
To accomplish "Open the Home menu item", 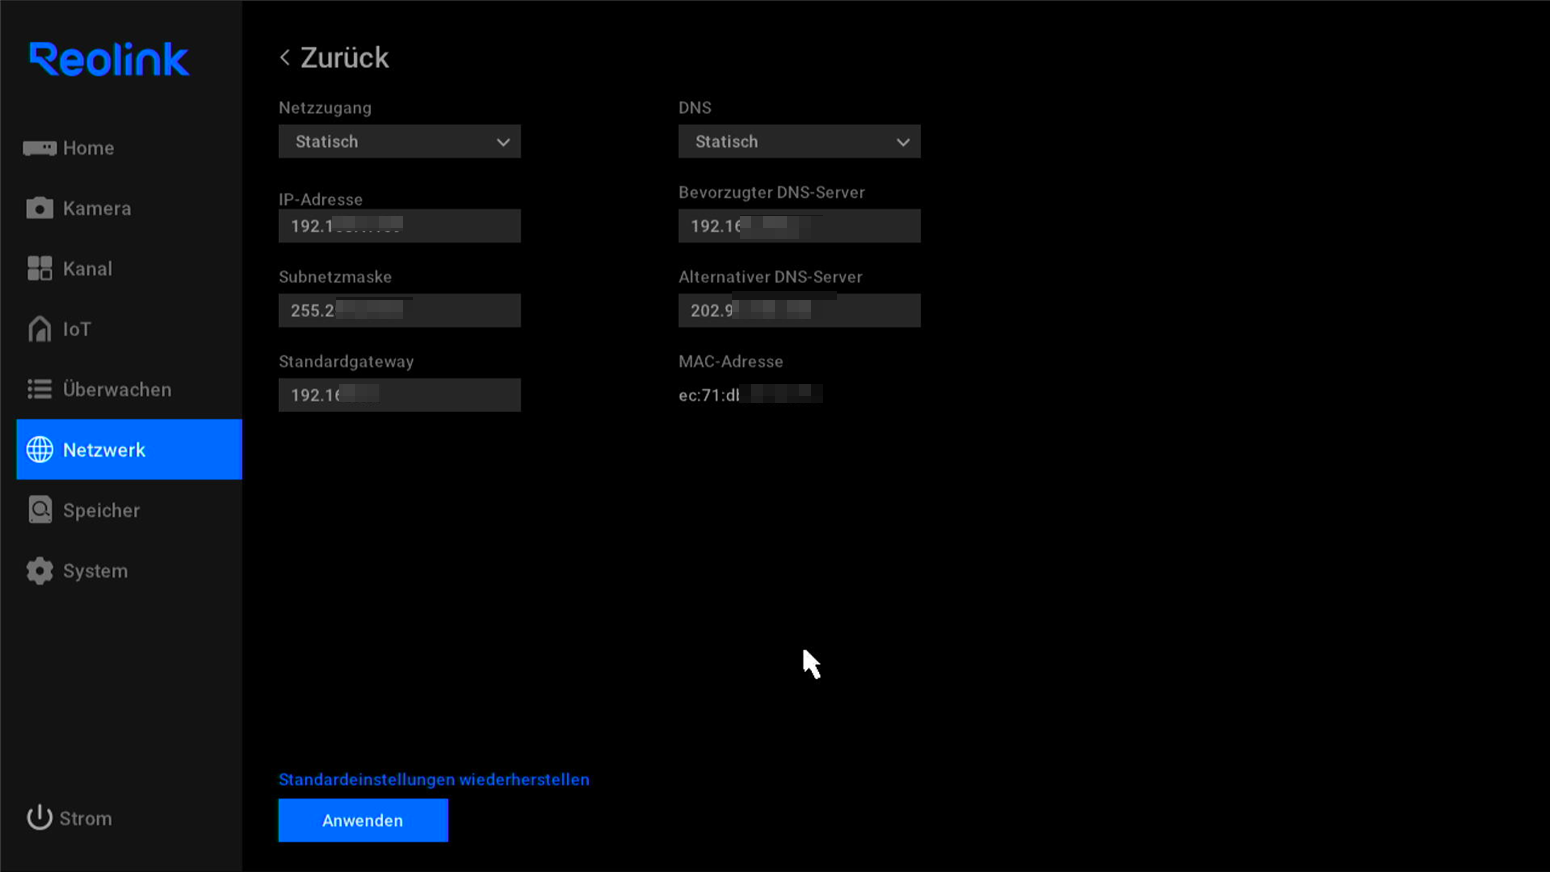I will pyautogui.click(x=129, y=148).
